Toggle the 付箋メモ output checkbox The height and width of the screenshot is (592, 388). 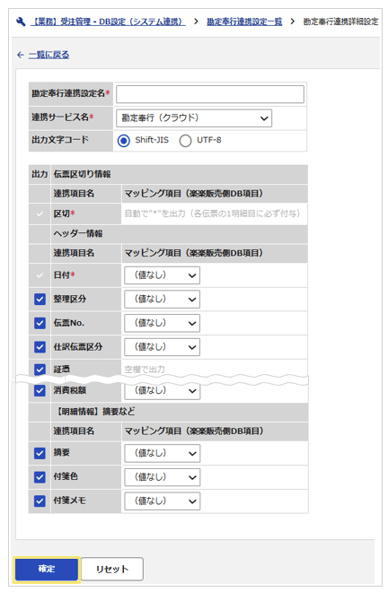(40, 501)
